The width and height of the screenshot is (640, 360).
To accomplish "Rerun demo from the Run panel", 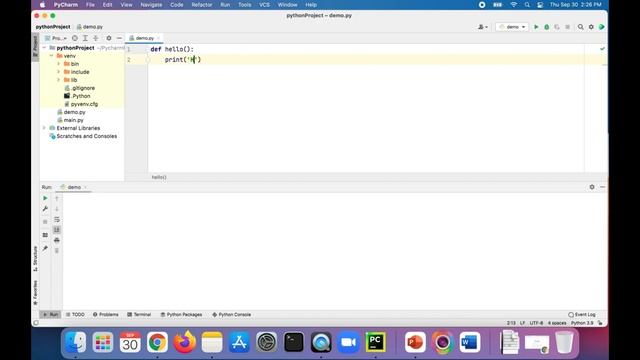I will [45, 198].
